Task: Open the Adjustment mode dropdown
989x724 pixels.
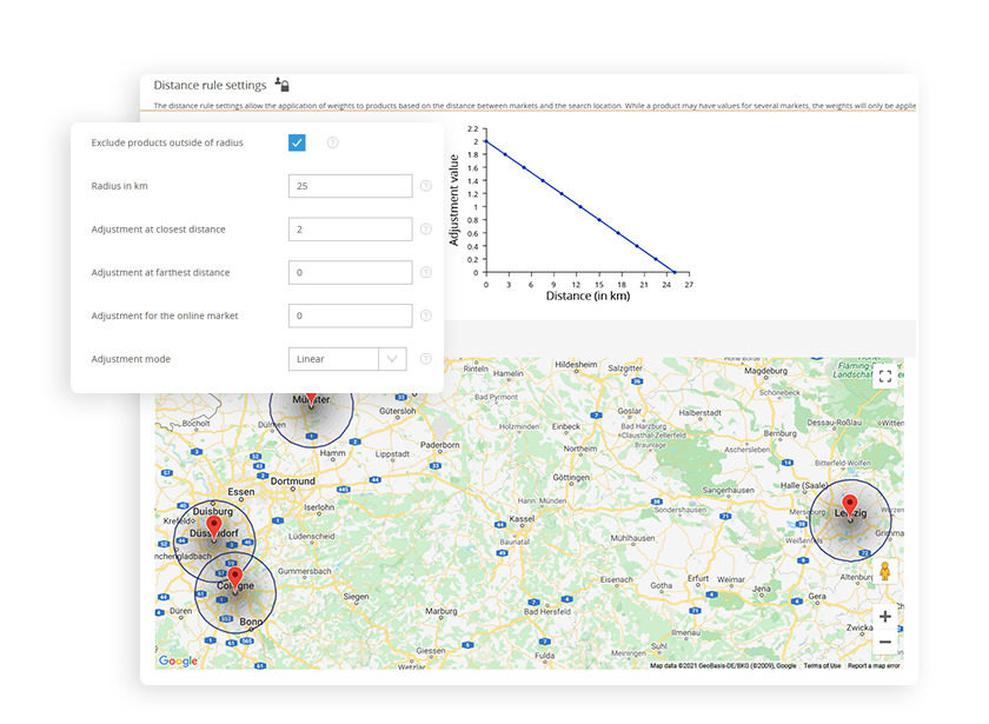Action: coord(347,359)
